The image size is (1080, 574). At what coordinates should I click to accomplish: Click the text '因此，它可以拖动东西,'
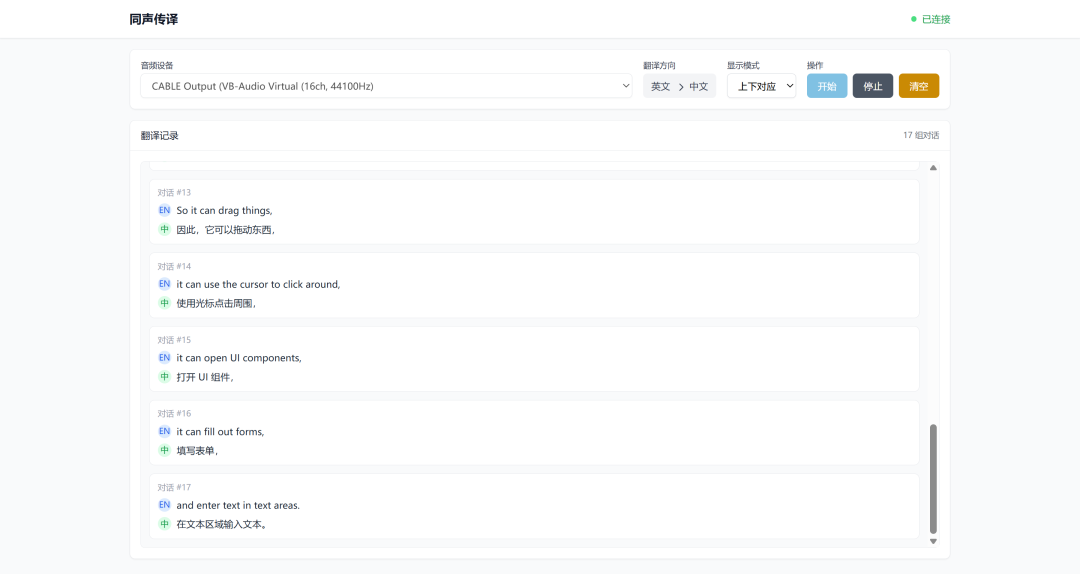pos(226,229)
